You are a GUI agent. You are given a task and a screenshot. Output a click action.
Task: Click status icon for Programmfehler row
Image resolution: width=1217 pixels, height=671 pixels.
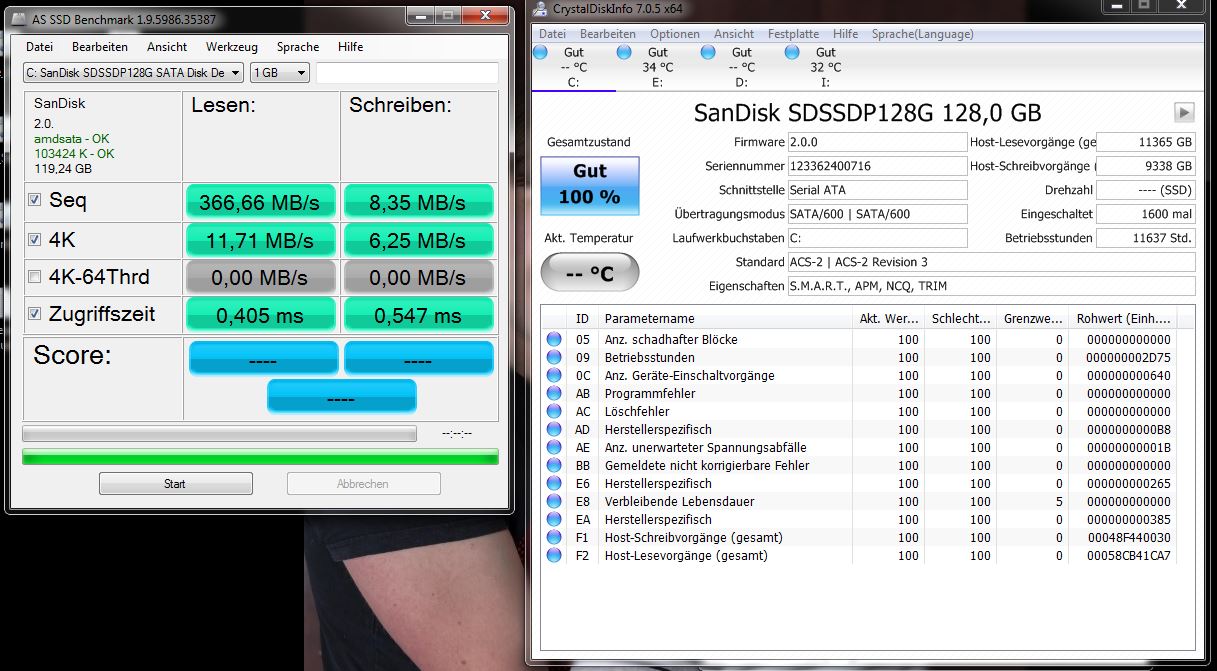point(554,393)
